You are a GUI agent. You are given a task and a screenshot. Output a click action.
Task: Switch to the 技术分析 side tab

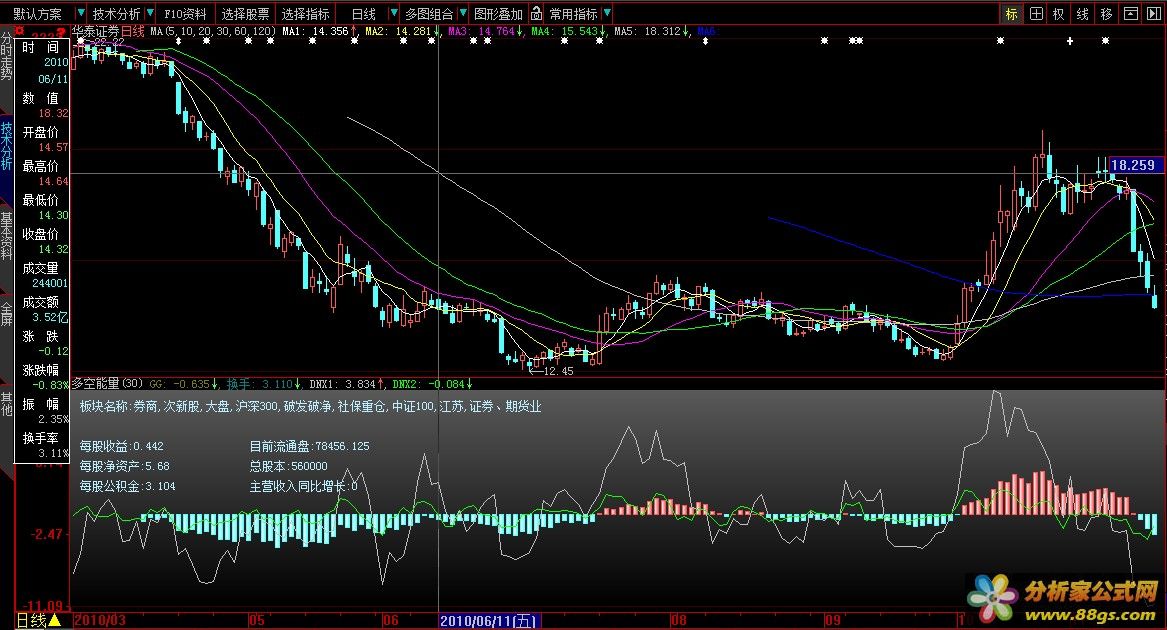pos(7,147)
